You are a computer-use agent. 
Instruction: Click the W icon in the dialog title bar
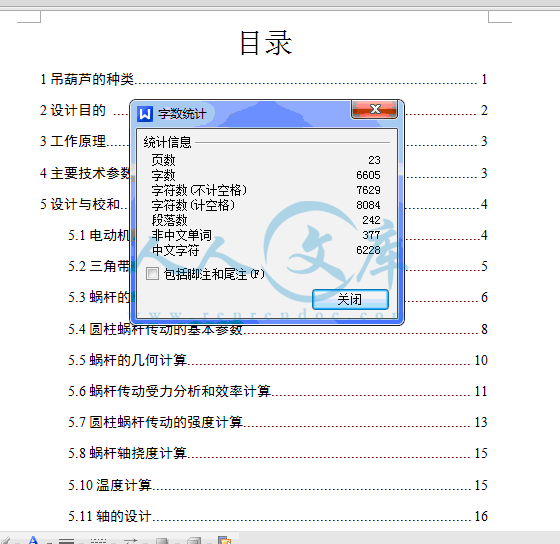click(x=145, y=114)
